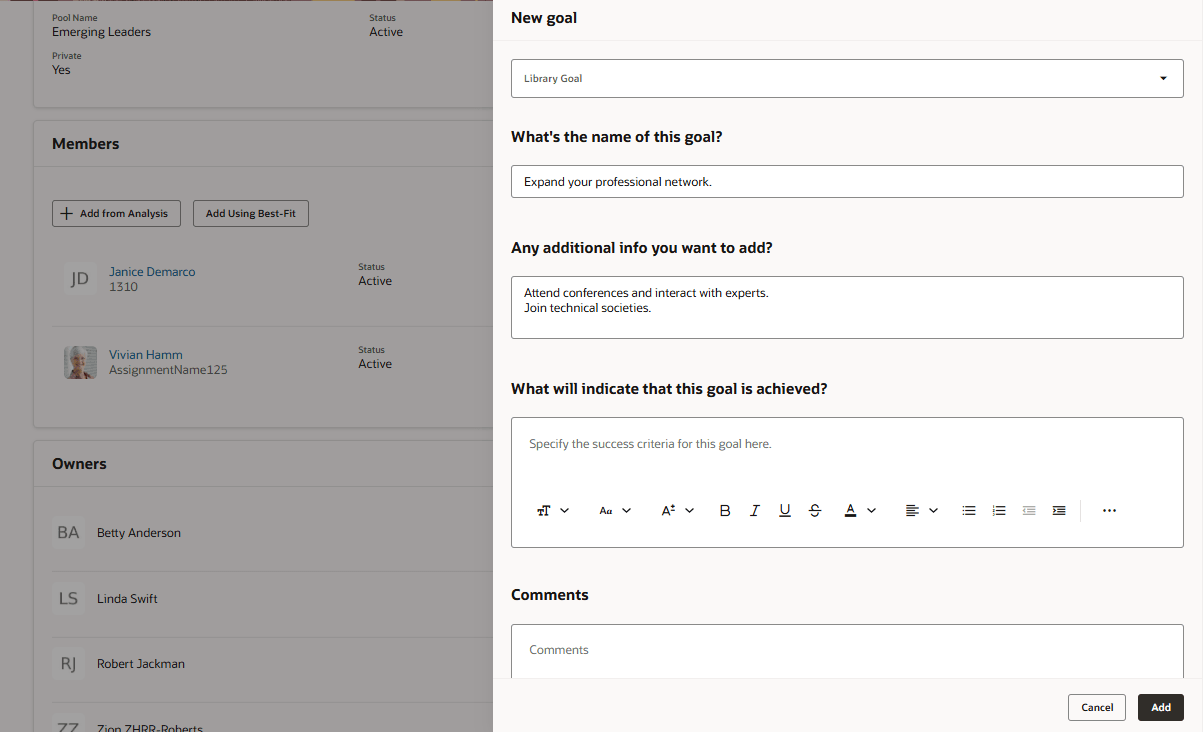Pick a font color swatch
This screenshot has height=732, width=1203.
coord(848,510)
